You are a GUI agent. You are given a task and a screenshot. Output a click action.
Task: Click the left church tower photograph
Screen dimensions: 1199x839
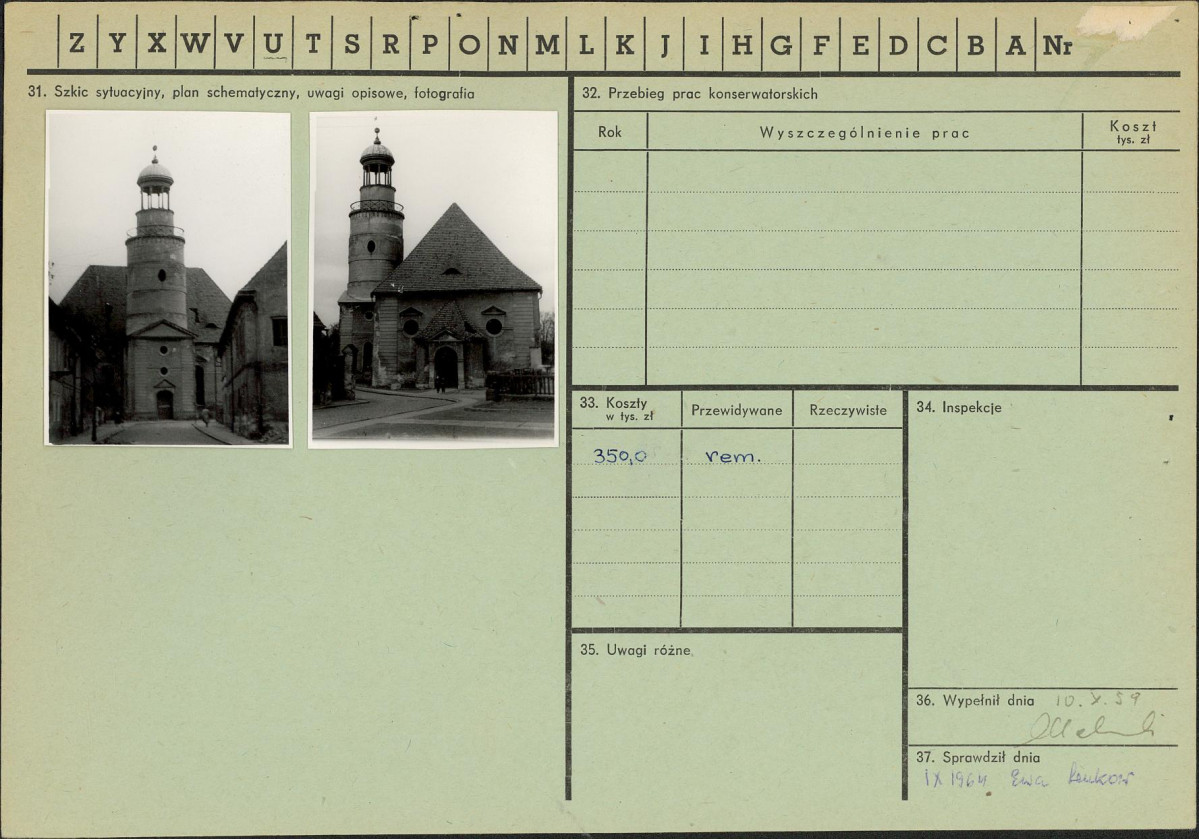click(x=168, y=278)
